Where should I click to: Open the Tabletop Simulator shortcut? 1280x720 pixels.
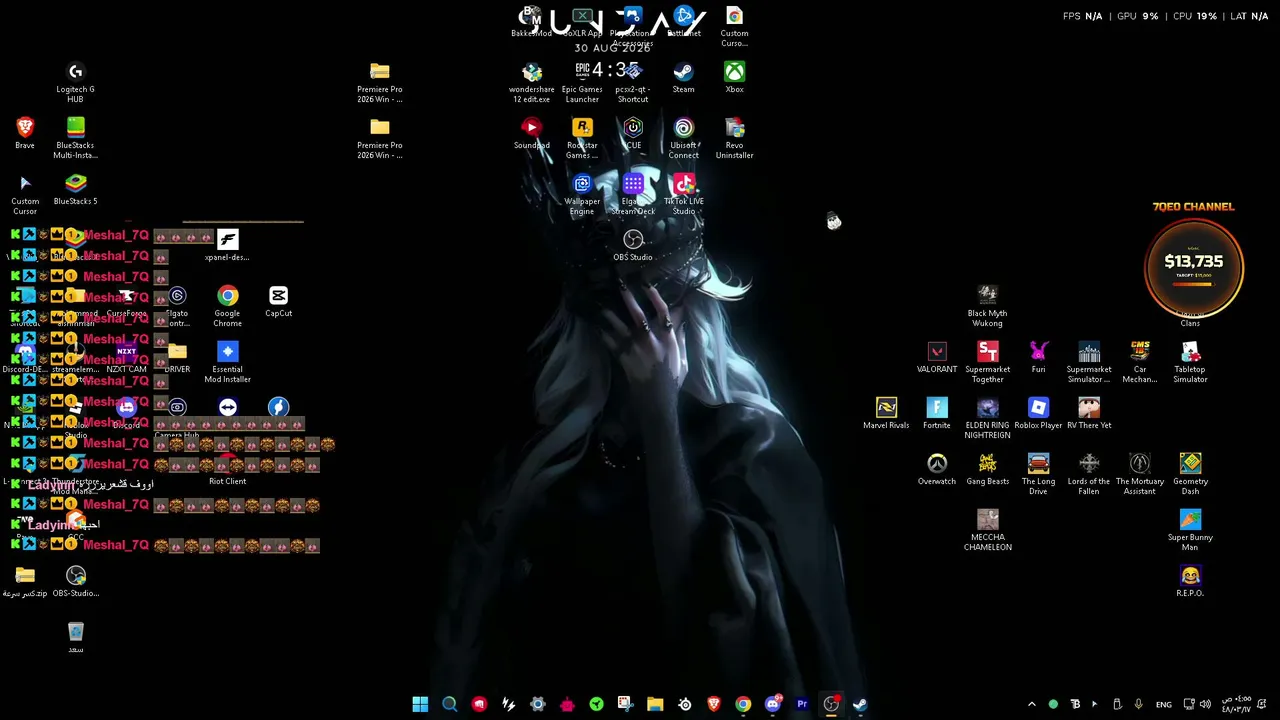coord(1190,362)
